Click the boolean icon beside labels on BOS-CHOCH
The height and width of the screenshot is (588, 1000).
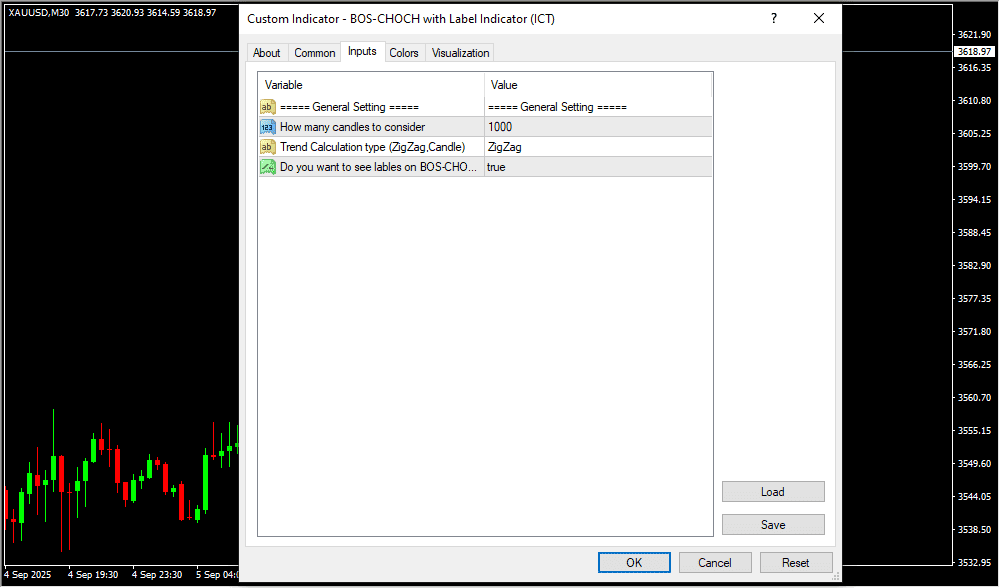(x=268, y=167)
